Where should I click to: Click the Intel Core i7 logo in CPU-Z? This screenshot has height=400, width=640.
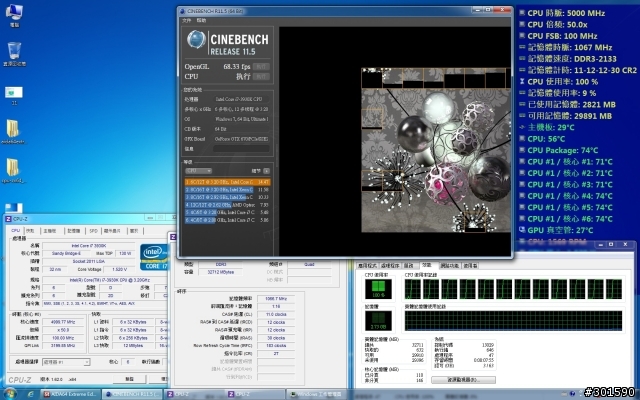coord(154,257)
